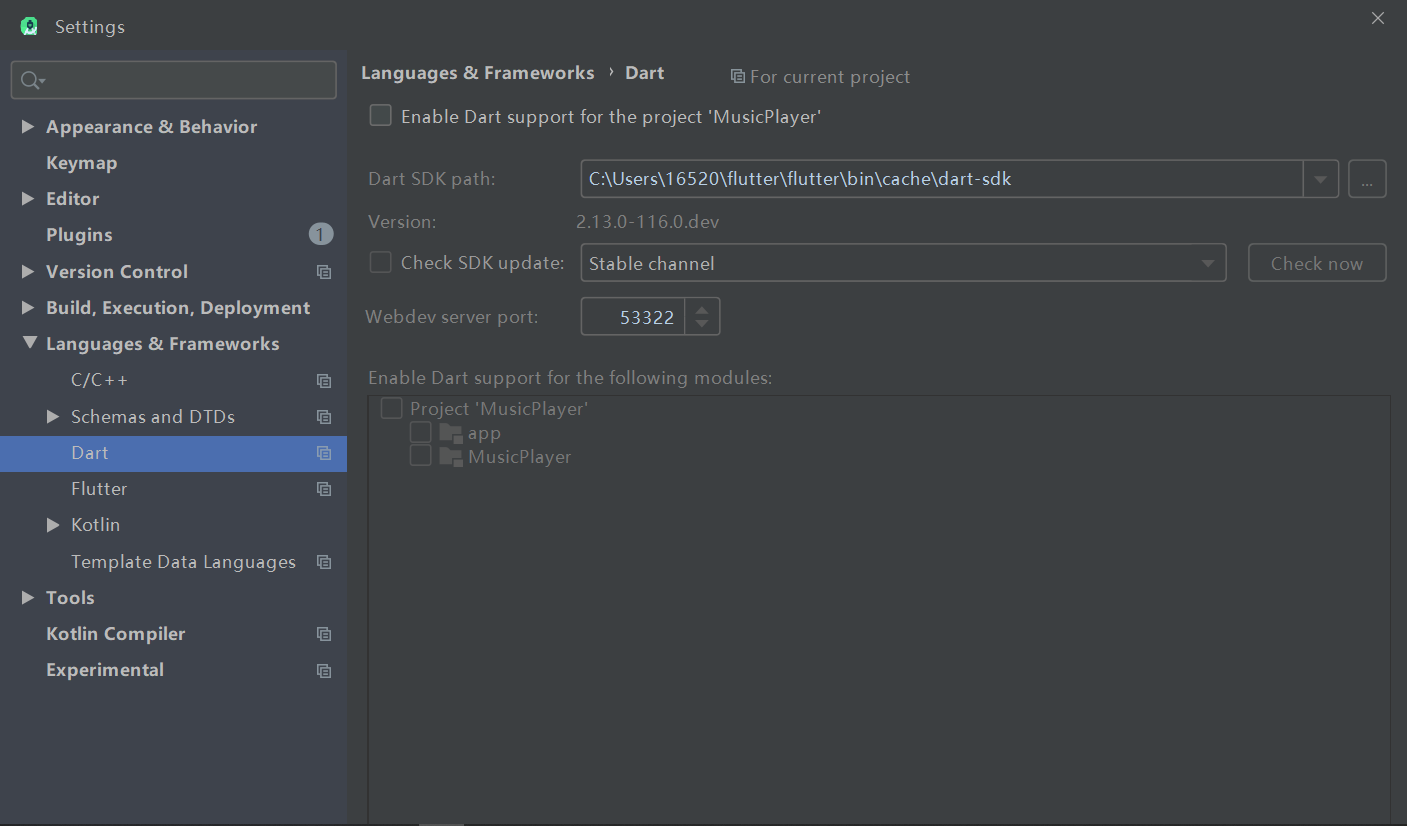
Task: Open the Stable channel dropdown
Action: coord(903,263)
